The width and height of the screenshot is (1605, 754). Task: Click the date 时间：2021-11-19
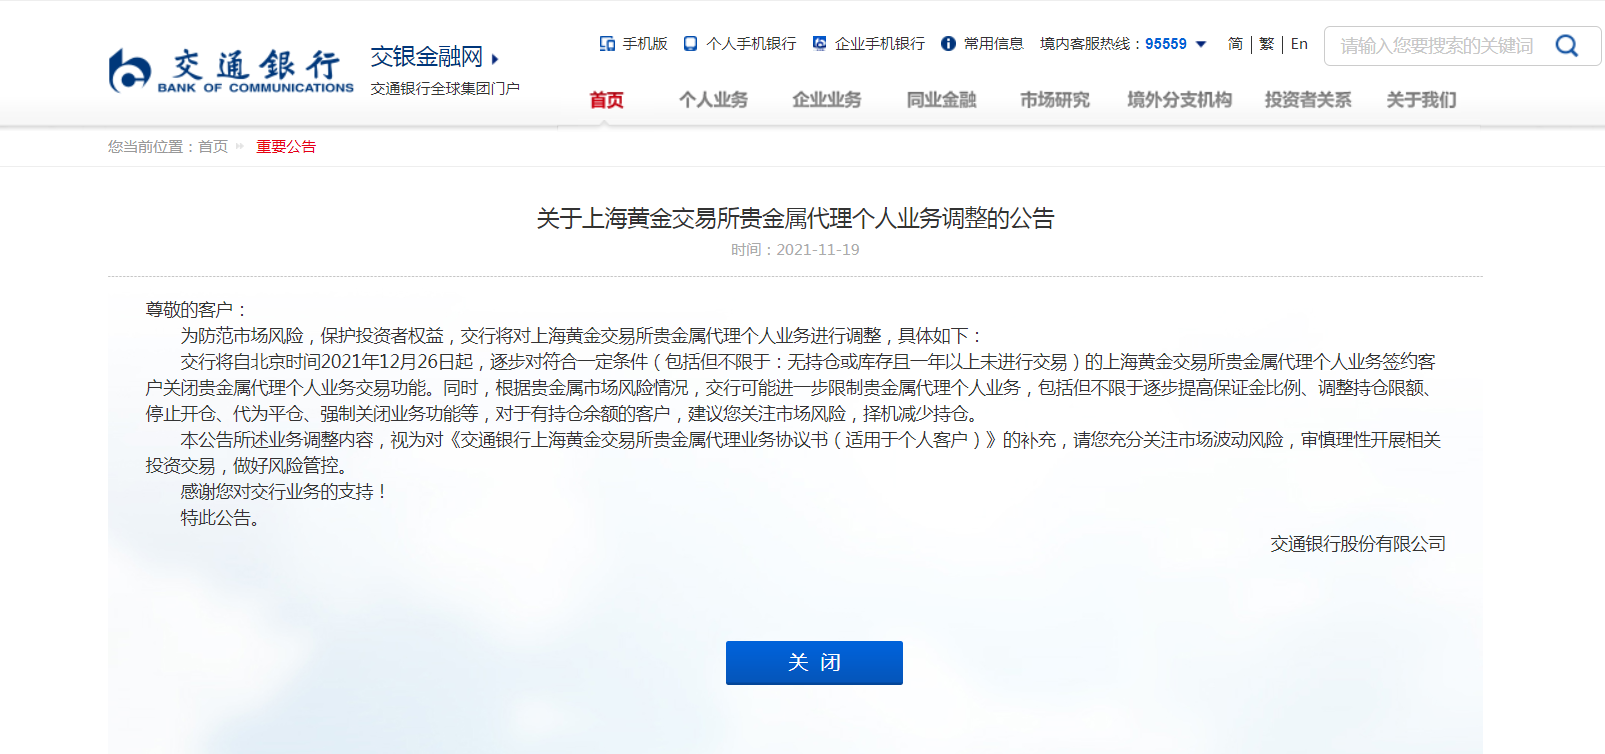point(795,250)
